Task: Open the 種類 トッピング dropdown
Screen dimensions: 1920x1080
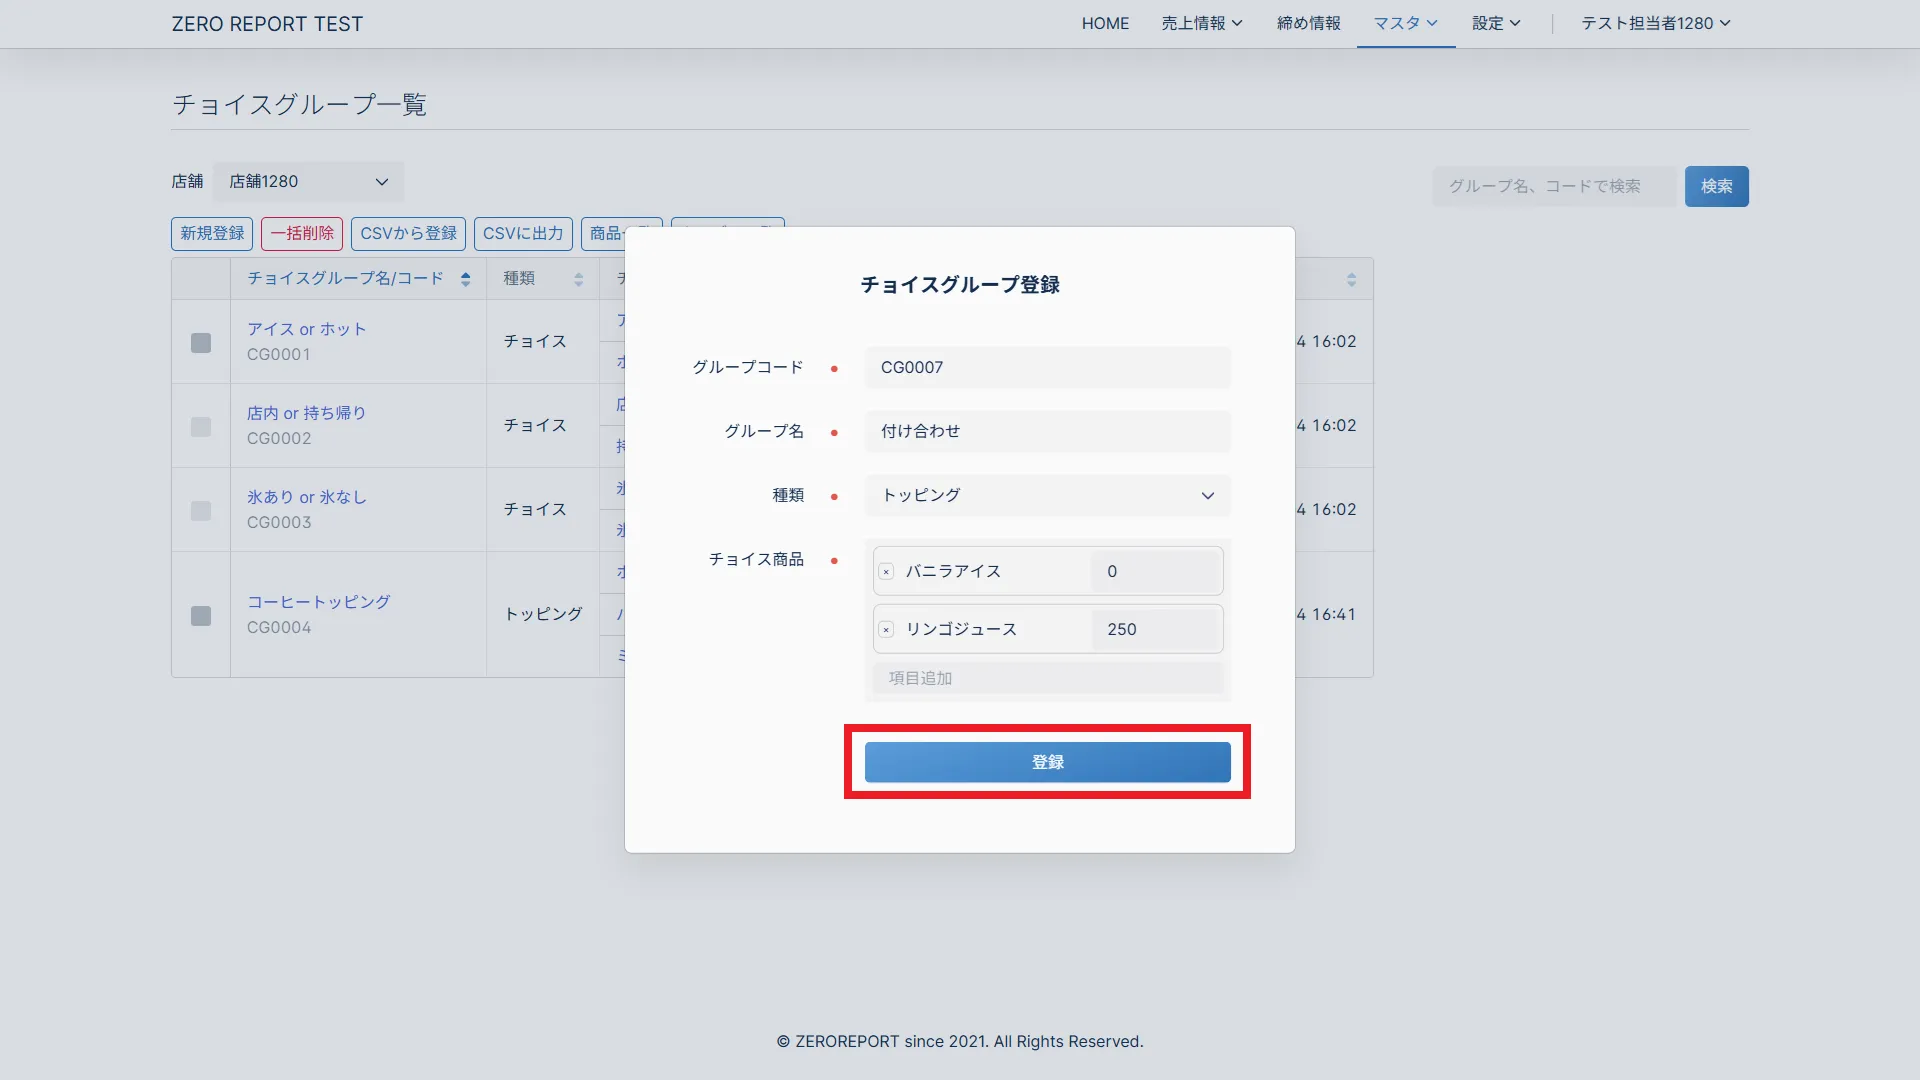Action: 1047,496
